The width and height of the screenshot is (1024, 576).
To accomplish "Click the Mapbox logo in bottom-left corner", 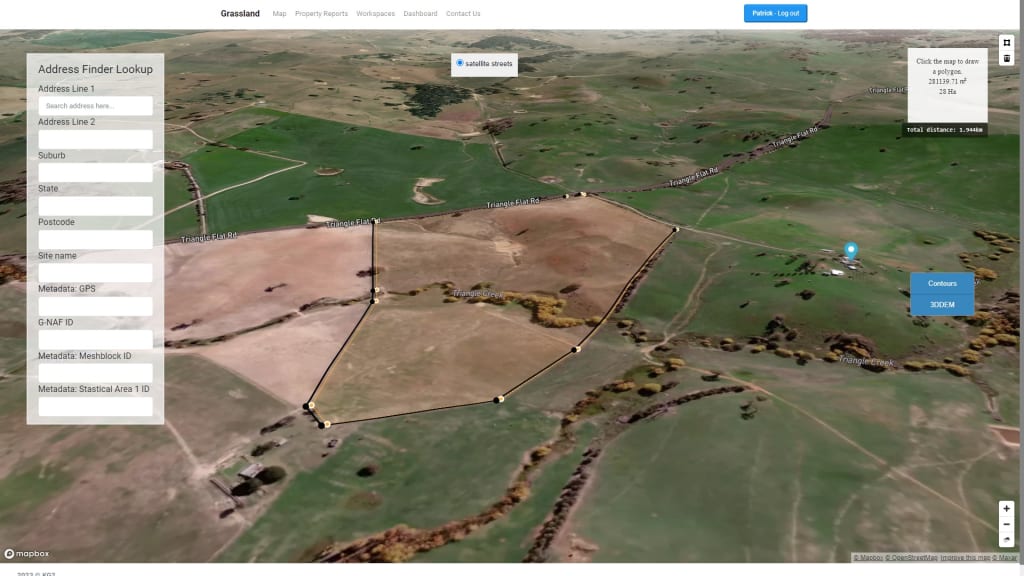I will 27,552.
